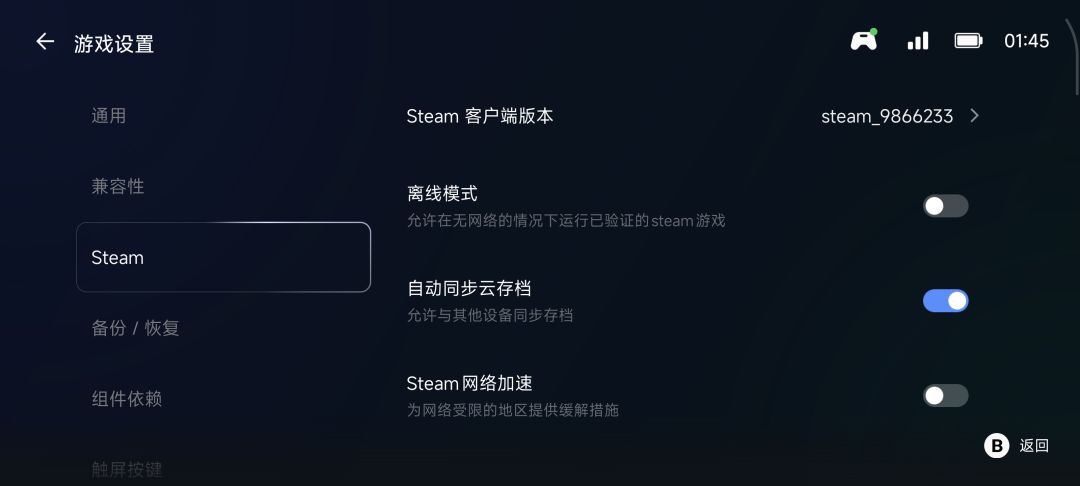Disable the 自动同步云存档 cloud sync toggle
Screen dimensions: 1080x486
945,301
